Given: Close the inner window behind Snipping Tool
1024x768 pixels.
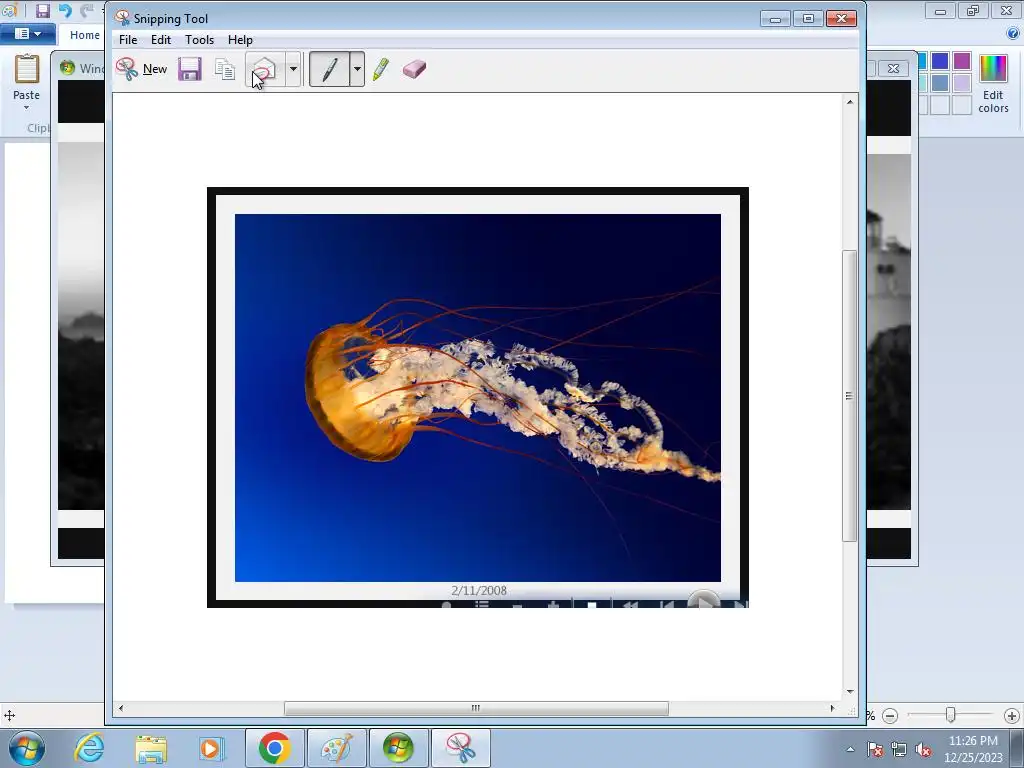Looking at the screenshot, I should (x=893, y=68).
